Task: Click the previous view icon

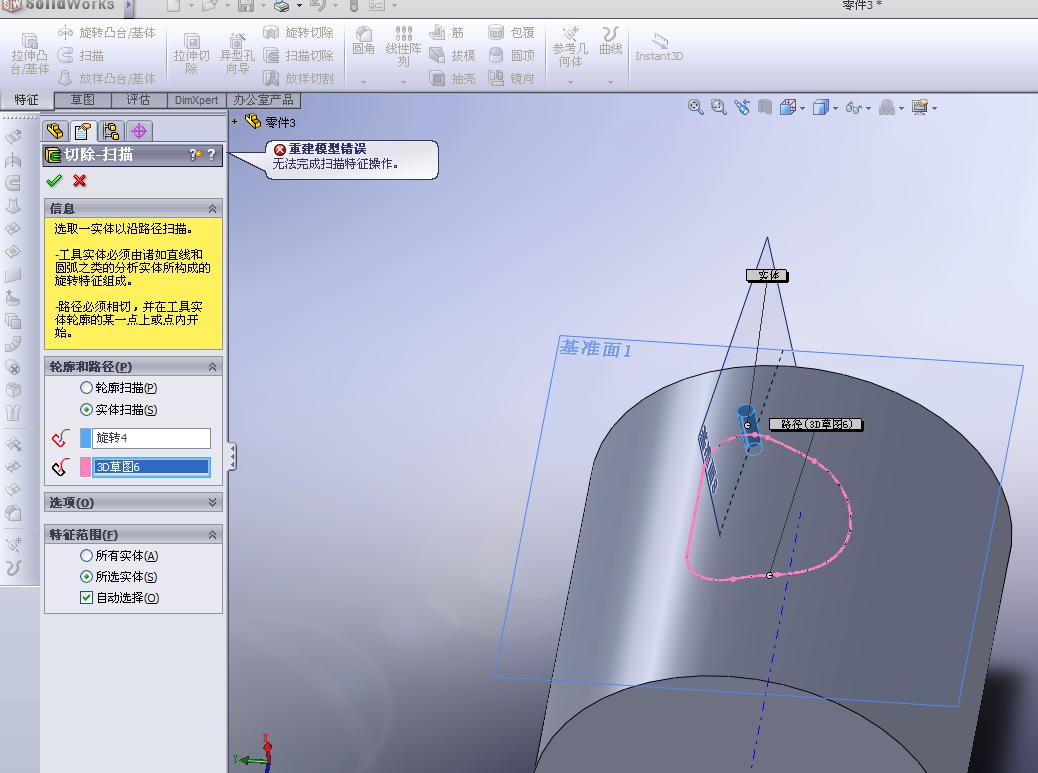Action: click(742, 107)
